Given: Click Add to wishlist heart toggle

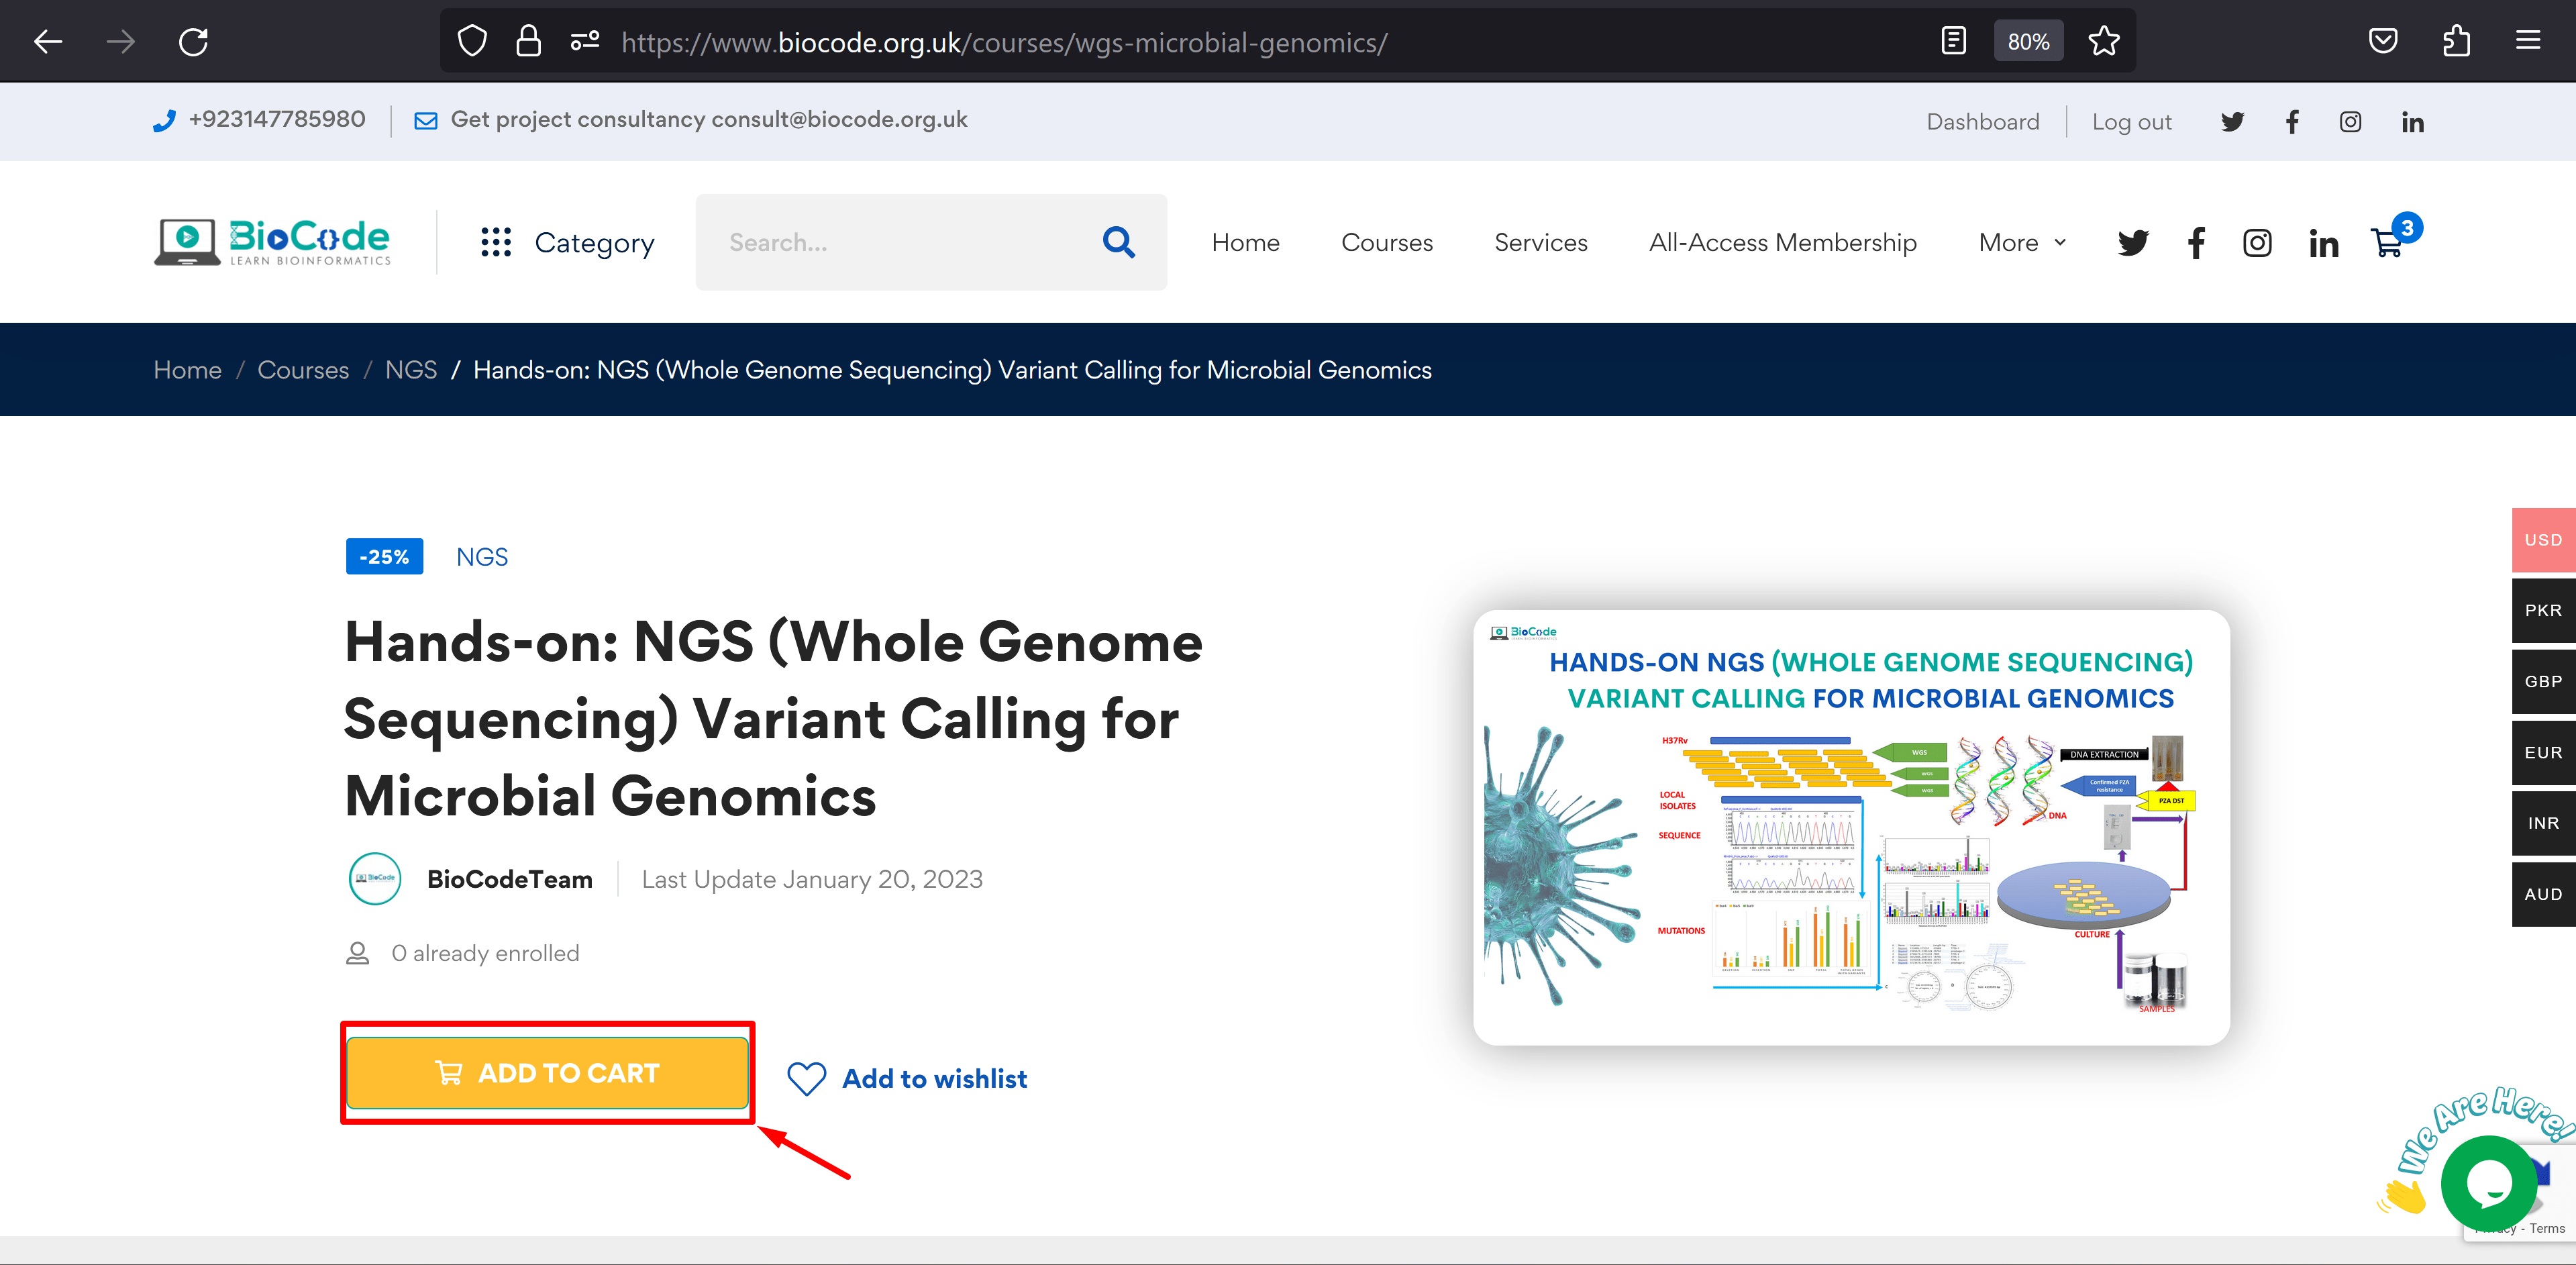Looking at the screenshot, I should pyautogui.click(x=807, y=1079).
